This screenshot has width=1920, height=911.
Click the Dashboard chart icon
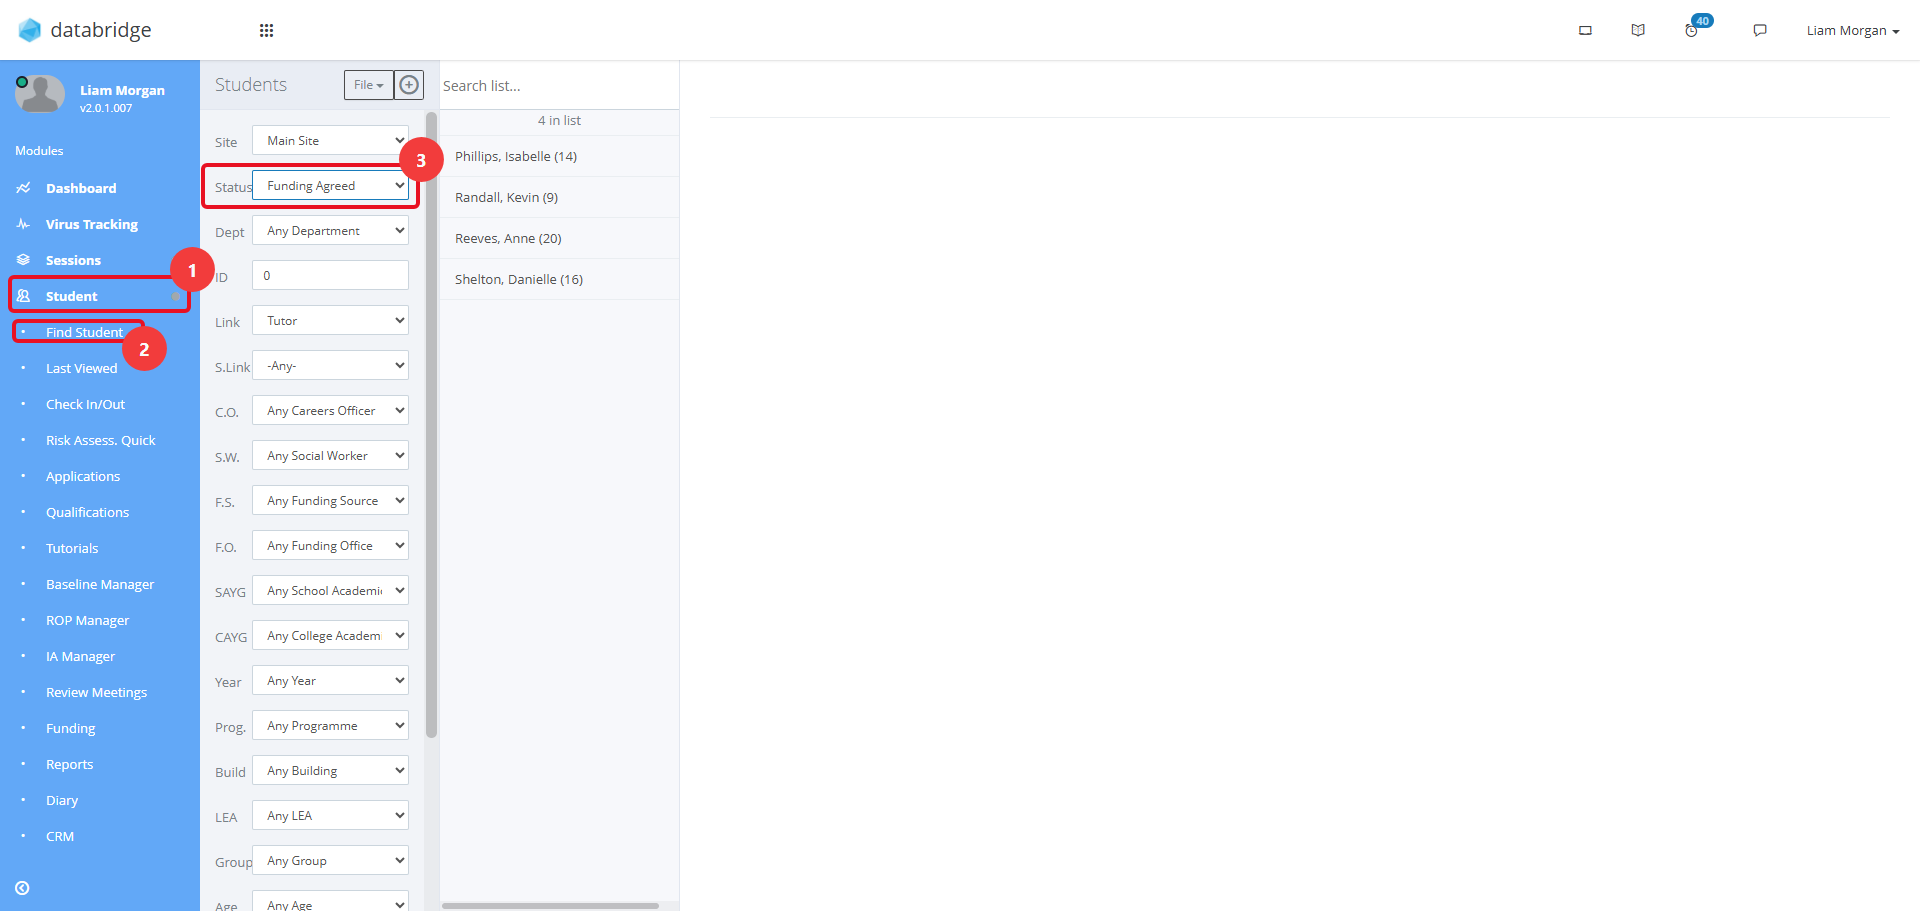click(x=24, y=188)
